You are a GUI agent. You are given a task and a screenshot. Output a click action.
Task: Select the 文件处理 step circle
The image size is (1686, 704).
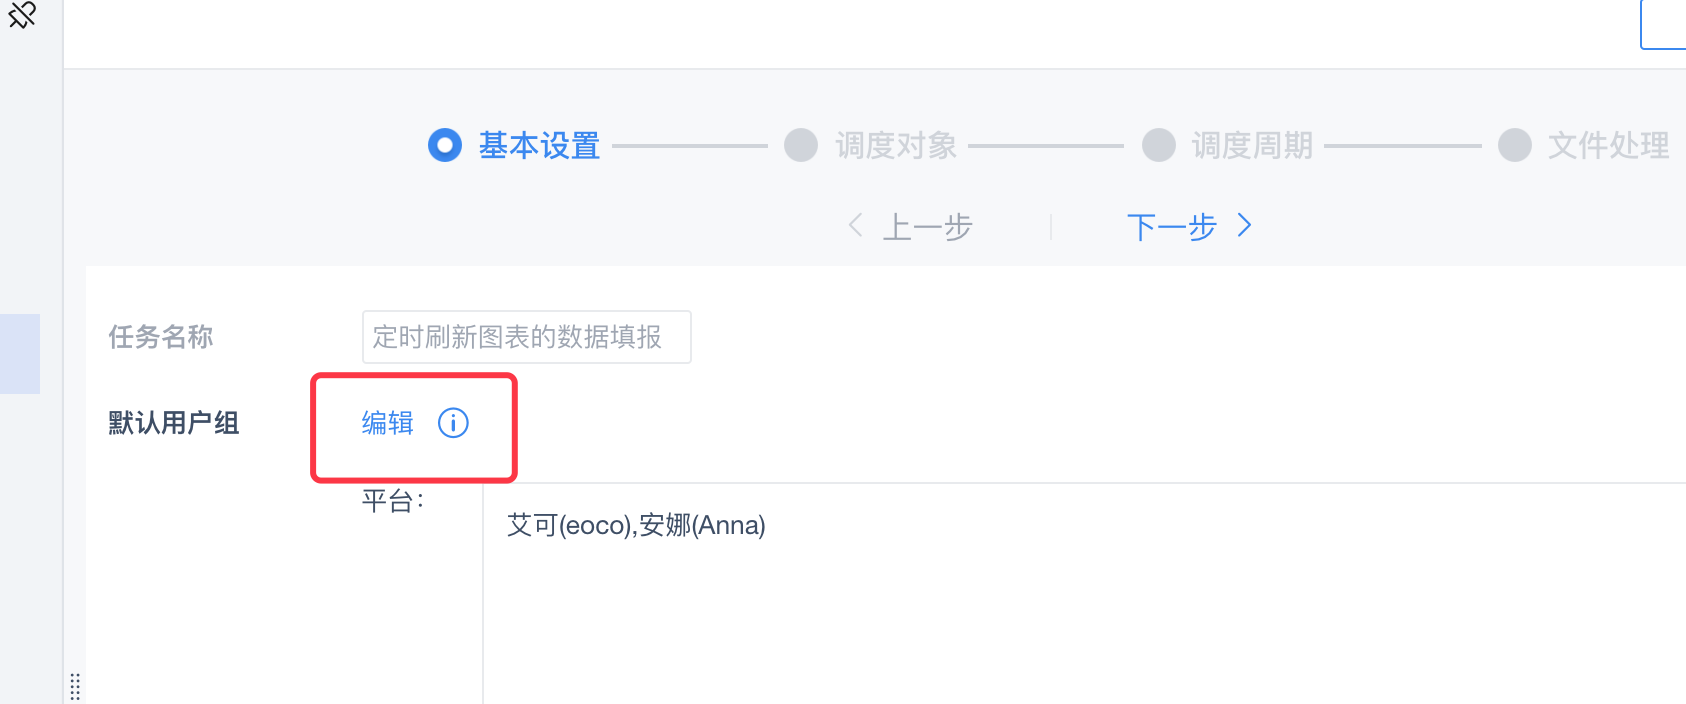[x=1515, y=145]
